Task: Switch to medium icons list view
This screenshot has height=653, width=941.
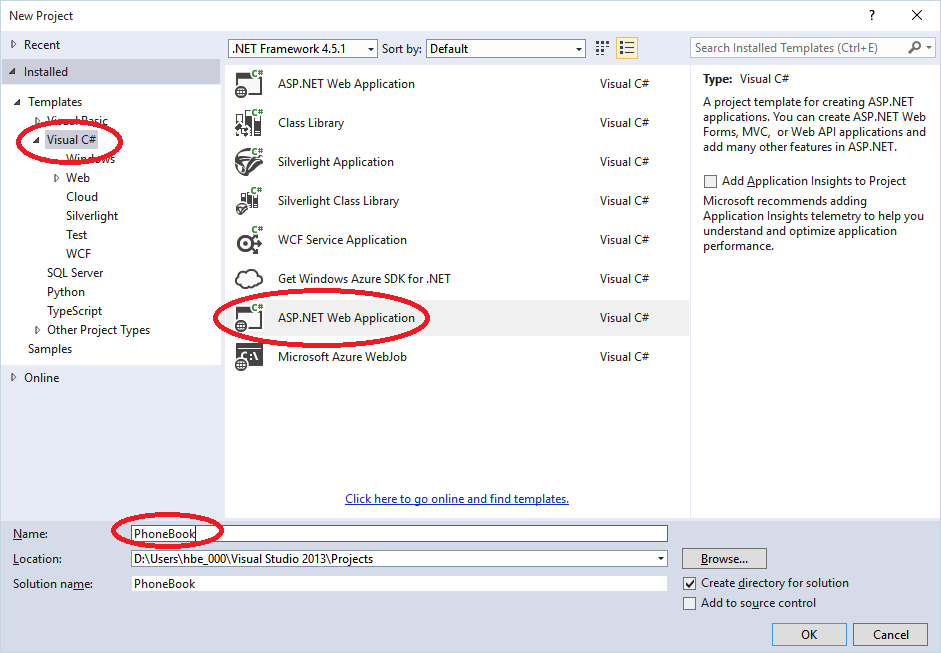Action: (627, 48)
